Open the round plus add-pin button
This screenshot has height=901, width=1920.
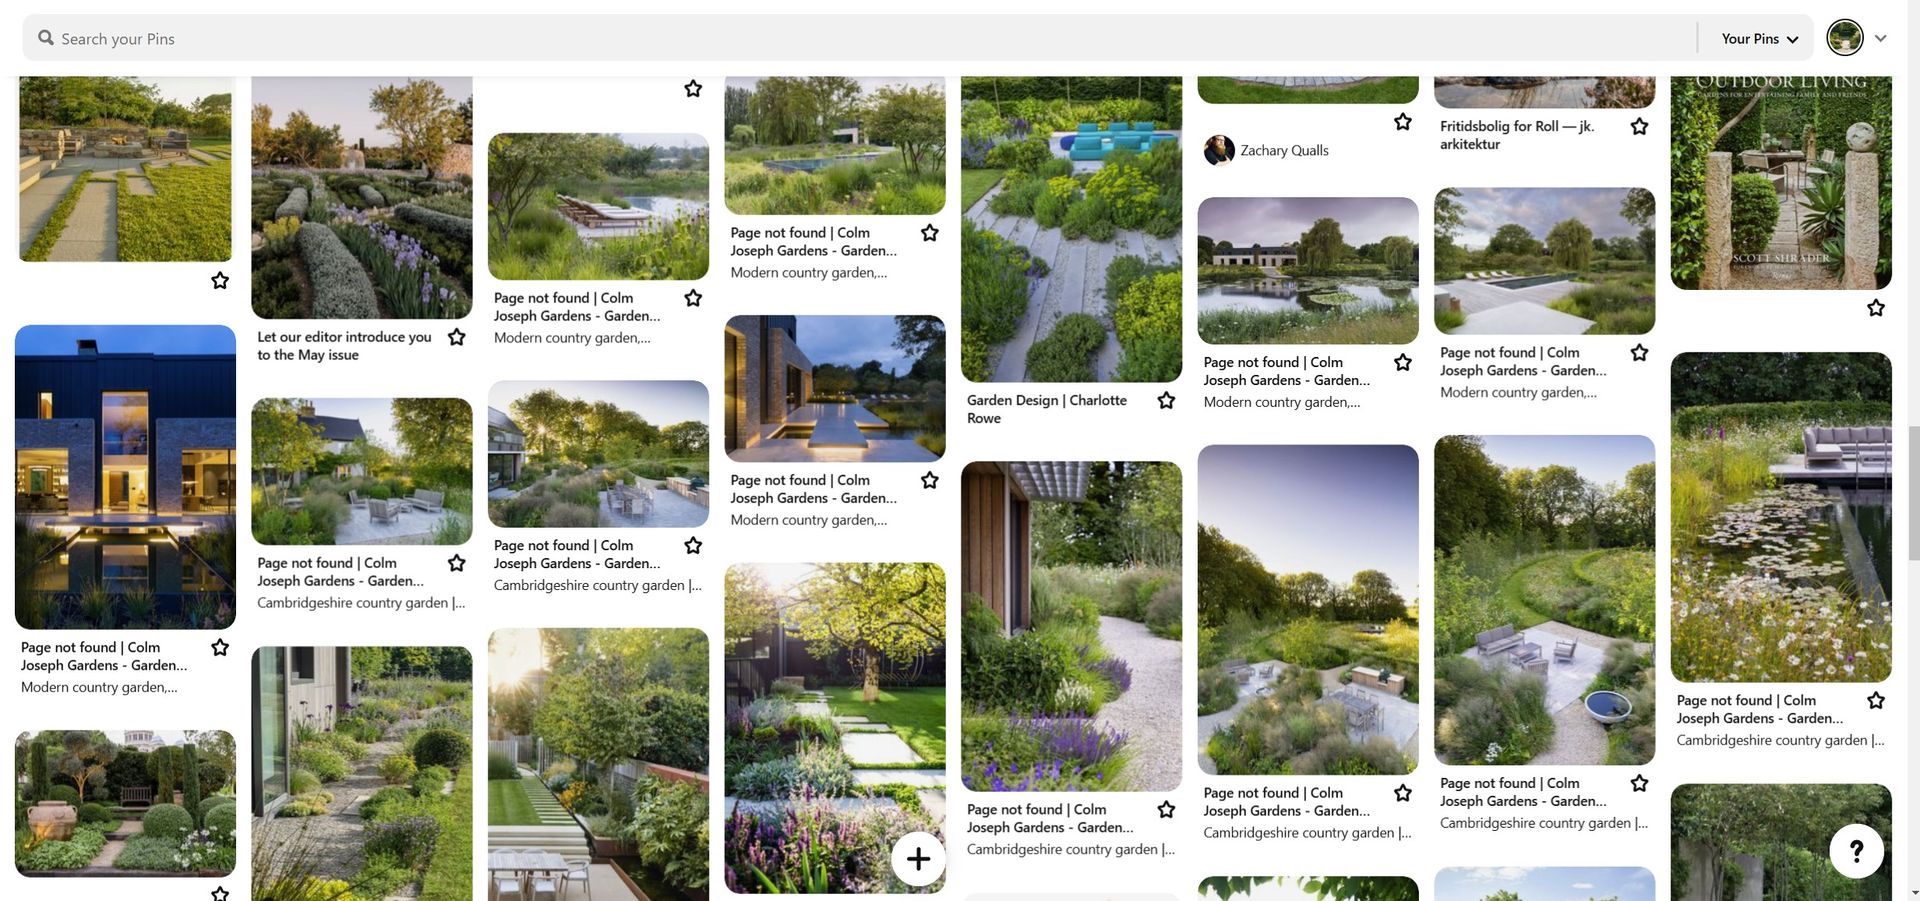tap(918, 858)
